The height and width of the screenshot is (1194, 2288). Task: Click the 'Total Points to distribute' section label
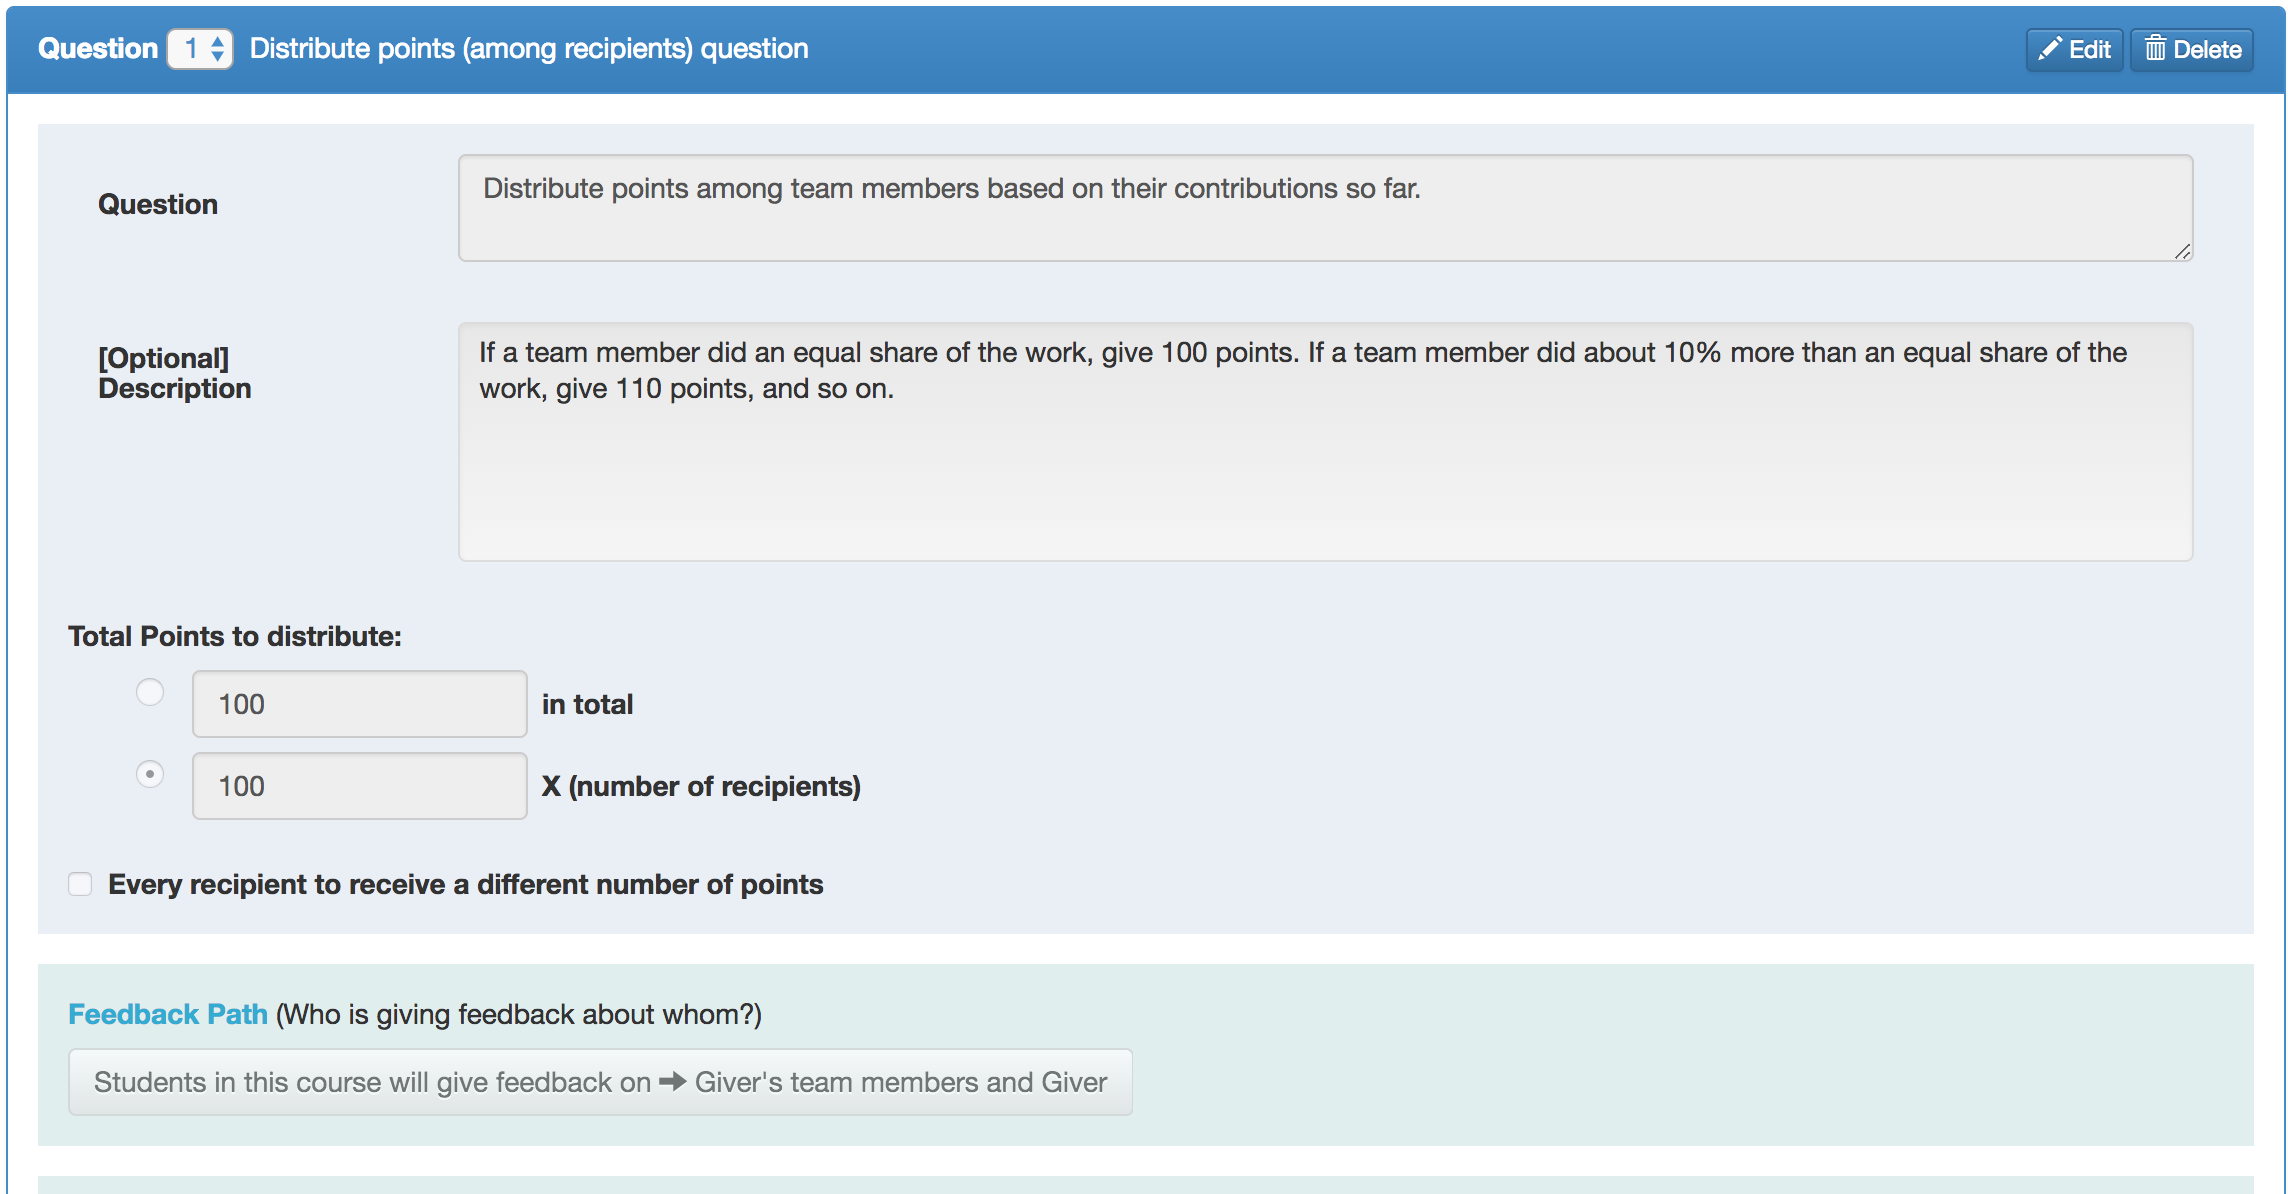233,636
